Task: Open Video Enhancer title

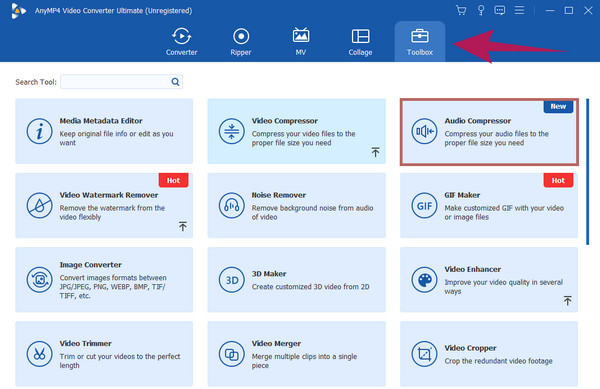Action: pyautogui.click(x=472, y=269)
